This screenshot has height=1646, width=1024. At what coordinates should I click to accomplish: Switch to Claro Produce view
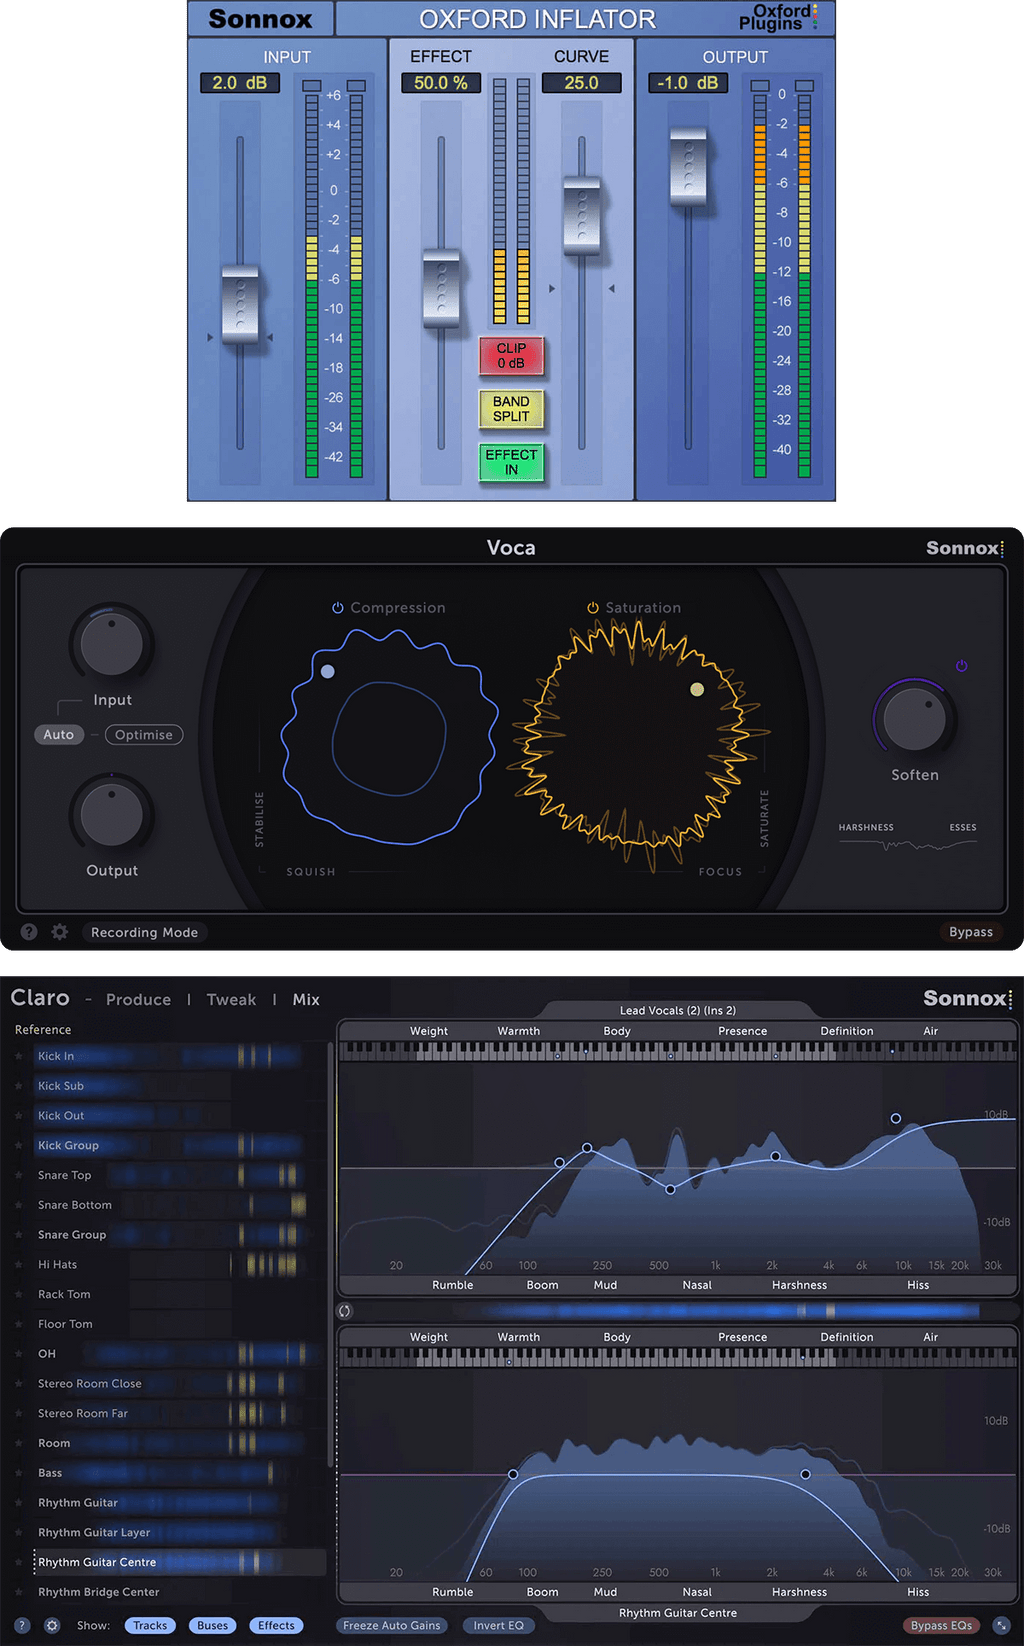pyautogui.click(x=138, y=1000)
